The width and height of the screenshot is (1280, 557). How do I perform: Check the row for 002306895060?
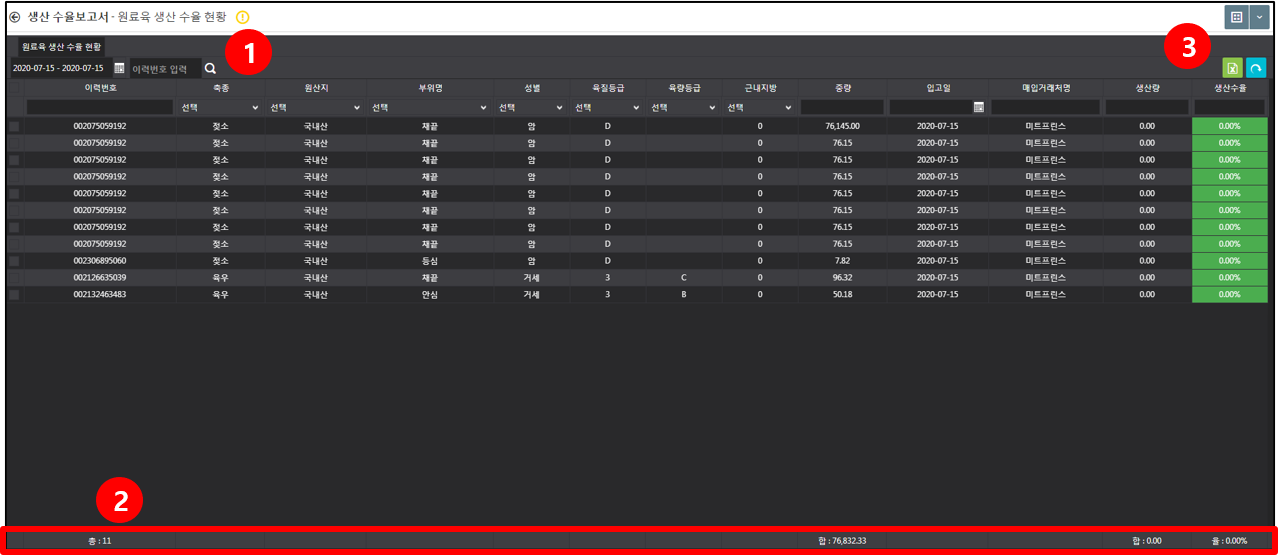click(14, 260)
